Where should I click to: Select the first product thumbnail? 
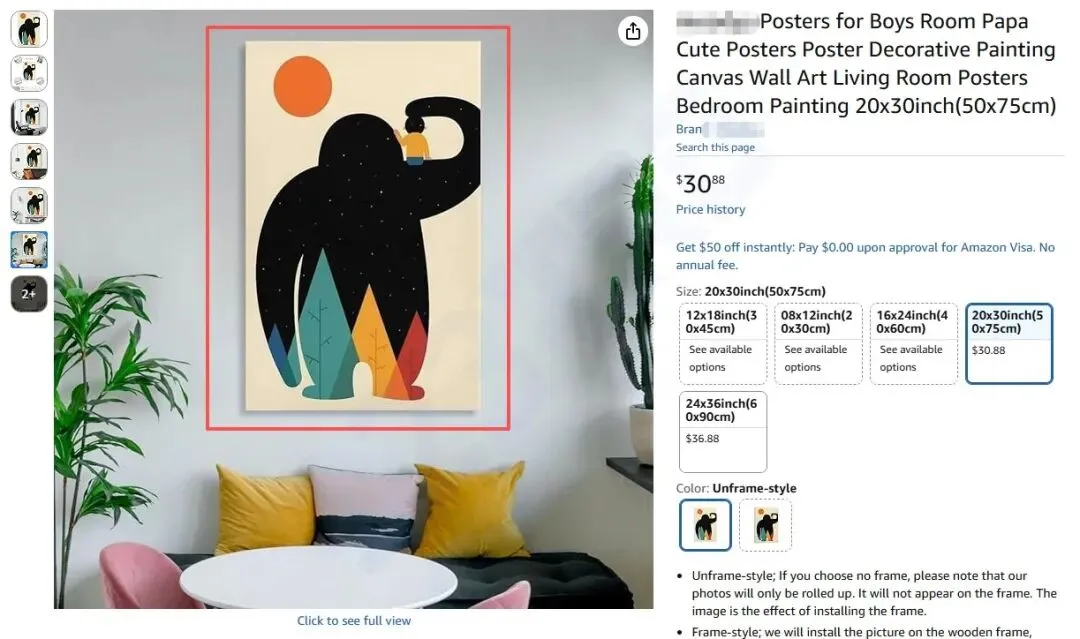click(x=29, y=29)
